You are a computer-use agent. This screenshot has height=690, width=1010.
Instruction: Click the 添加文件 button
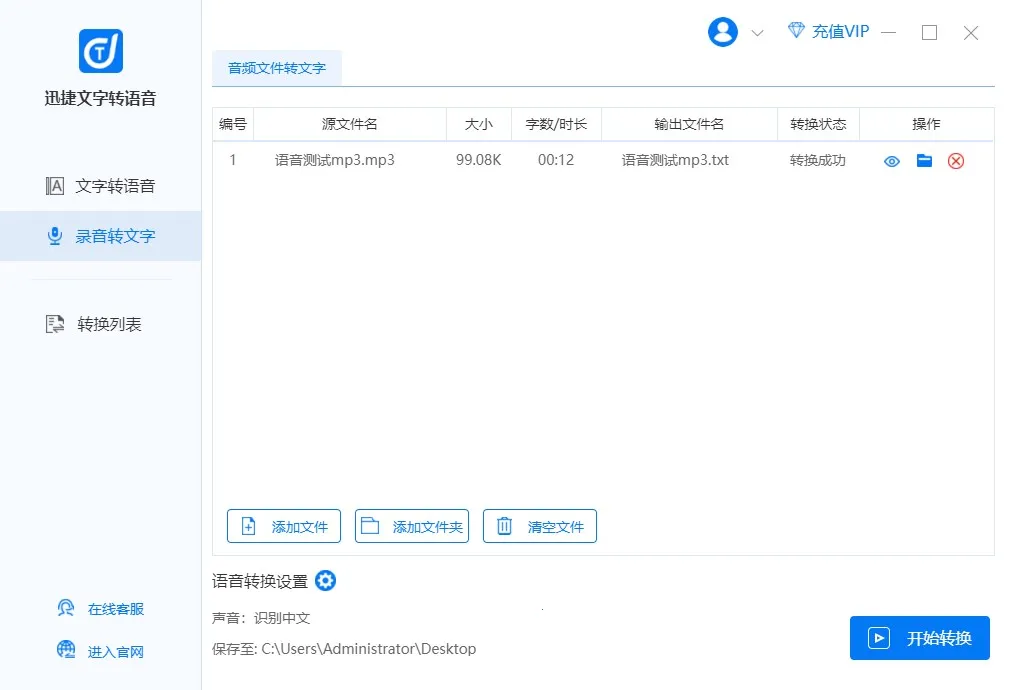pos(284,526)
